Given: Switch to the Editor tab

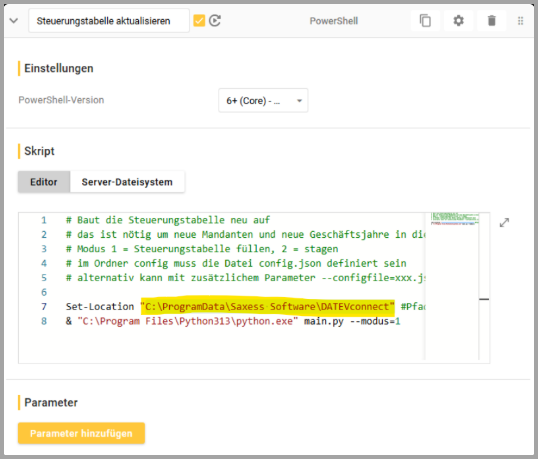Looking at the screenshot, I should [x=44, y=182].
